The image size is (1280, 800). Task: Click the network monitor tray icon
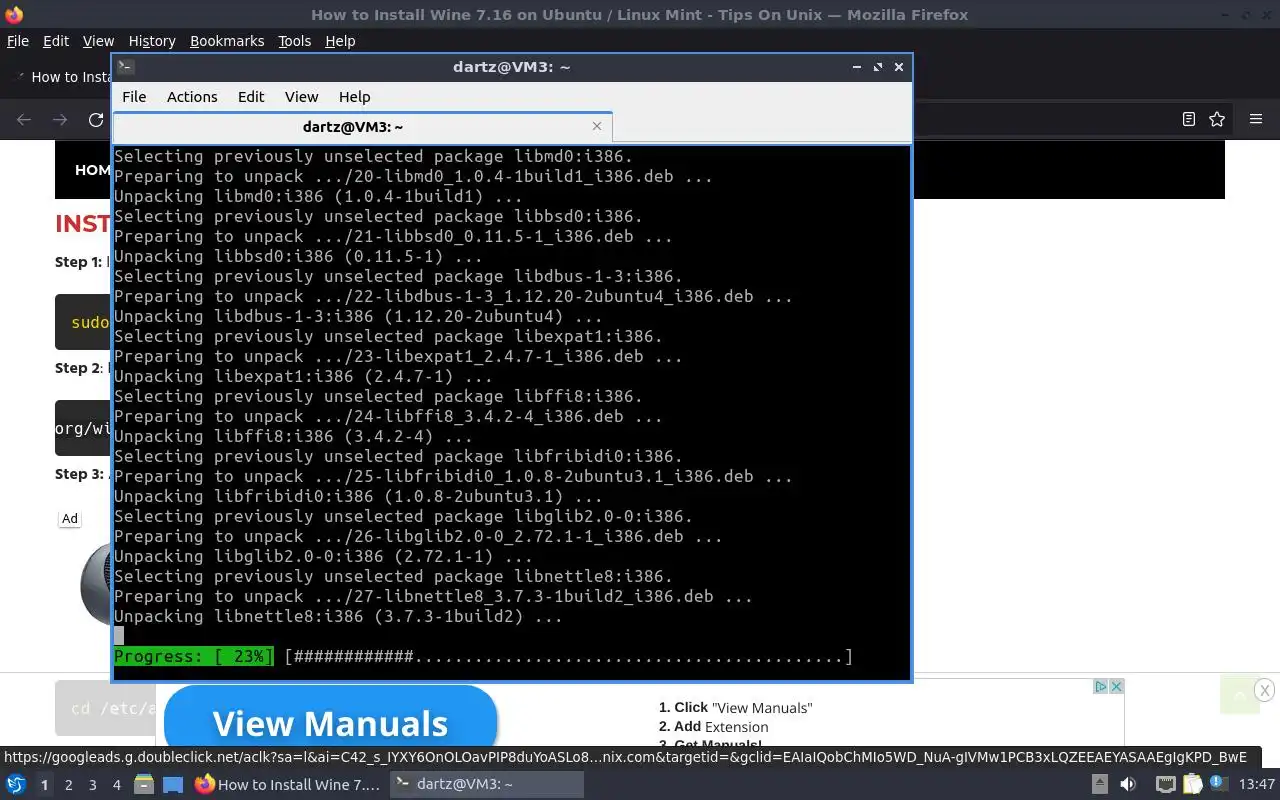[x=1166, y=784]
